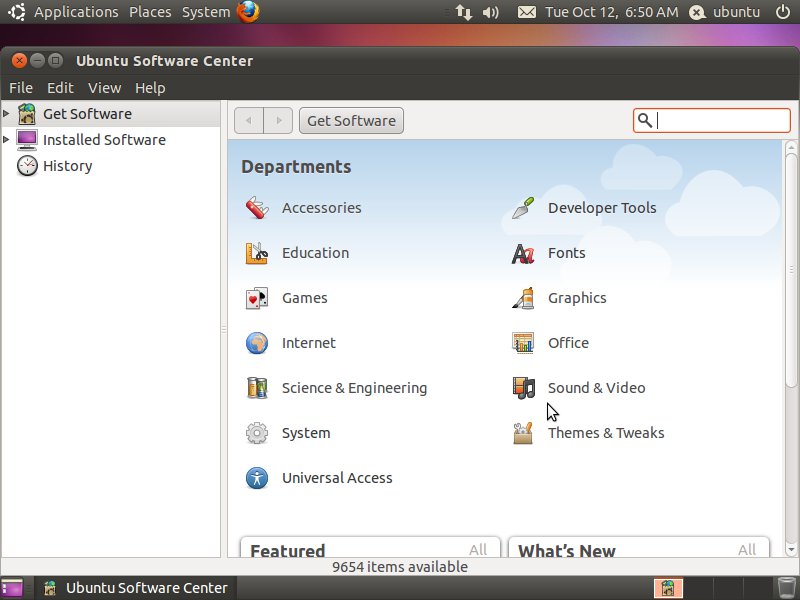
Task: Select Ubuntu Software Center in the taskbar
Action: click(x=136, y=588)
